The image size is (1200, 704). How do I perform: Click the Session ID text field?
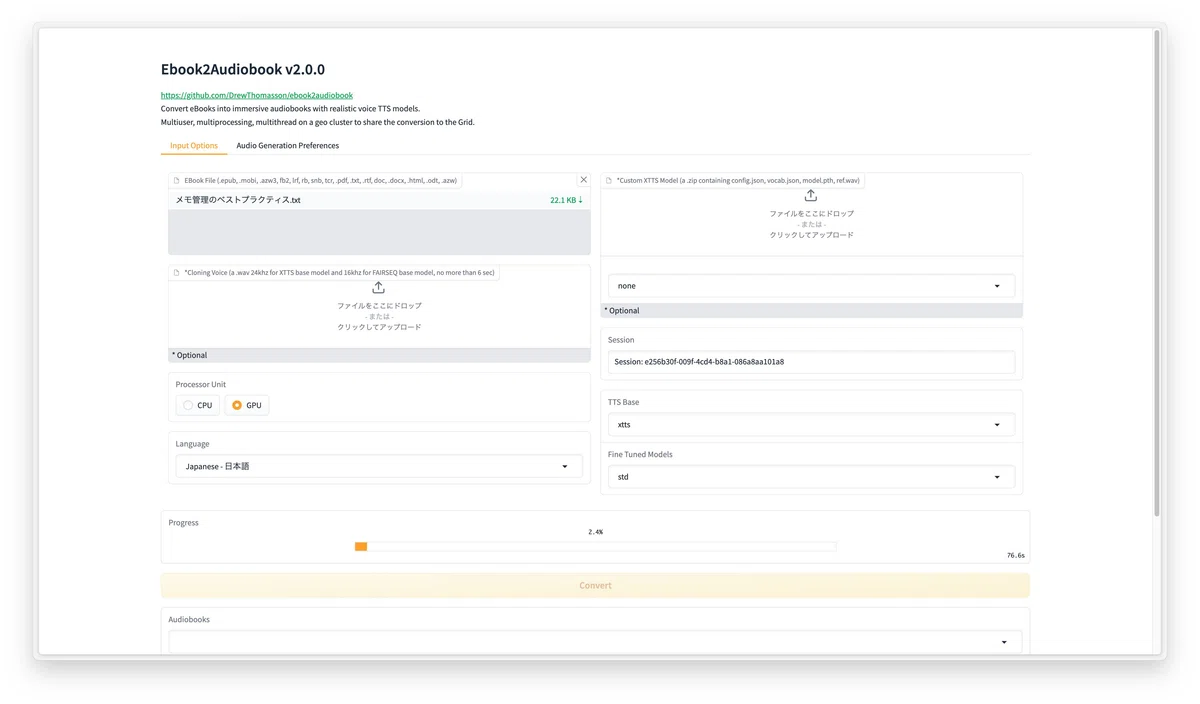pos(811,362)
